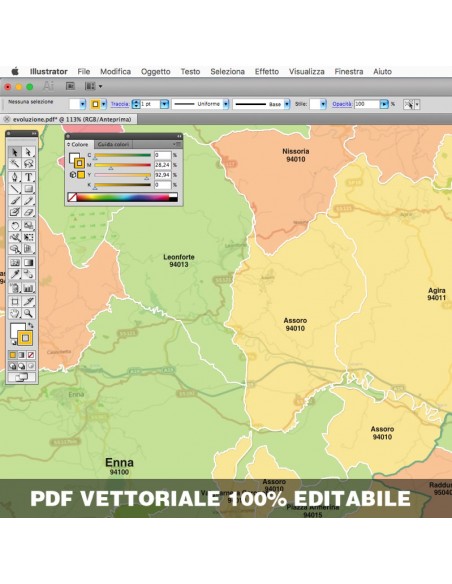Pick the Magic Wand tool
The height and width of the screenshot is (584, 452).
[x=15, y=164]
